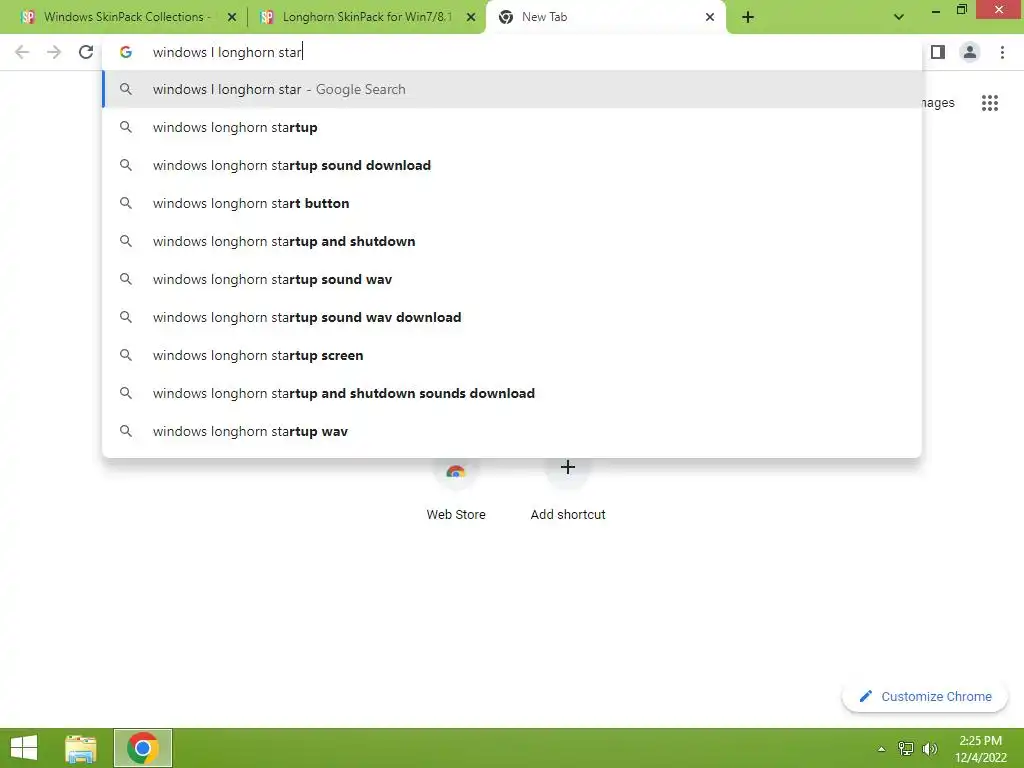Open Chrome's three-dot menu

(x=1002, y=52)
